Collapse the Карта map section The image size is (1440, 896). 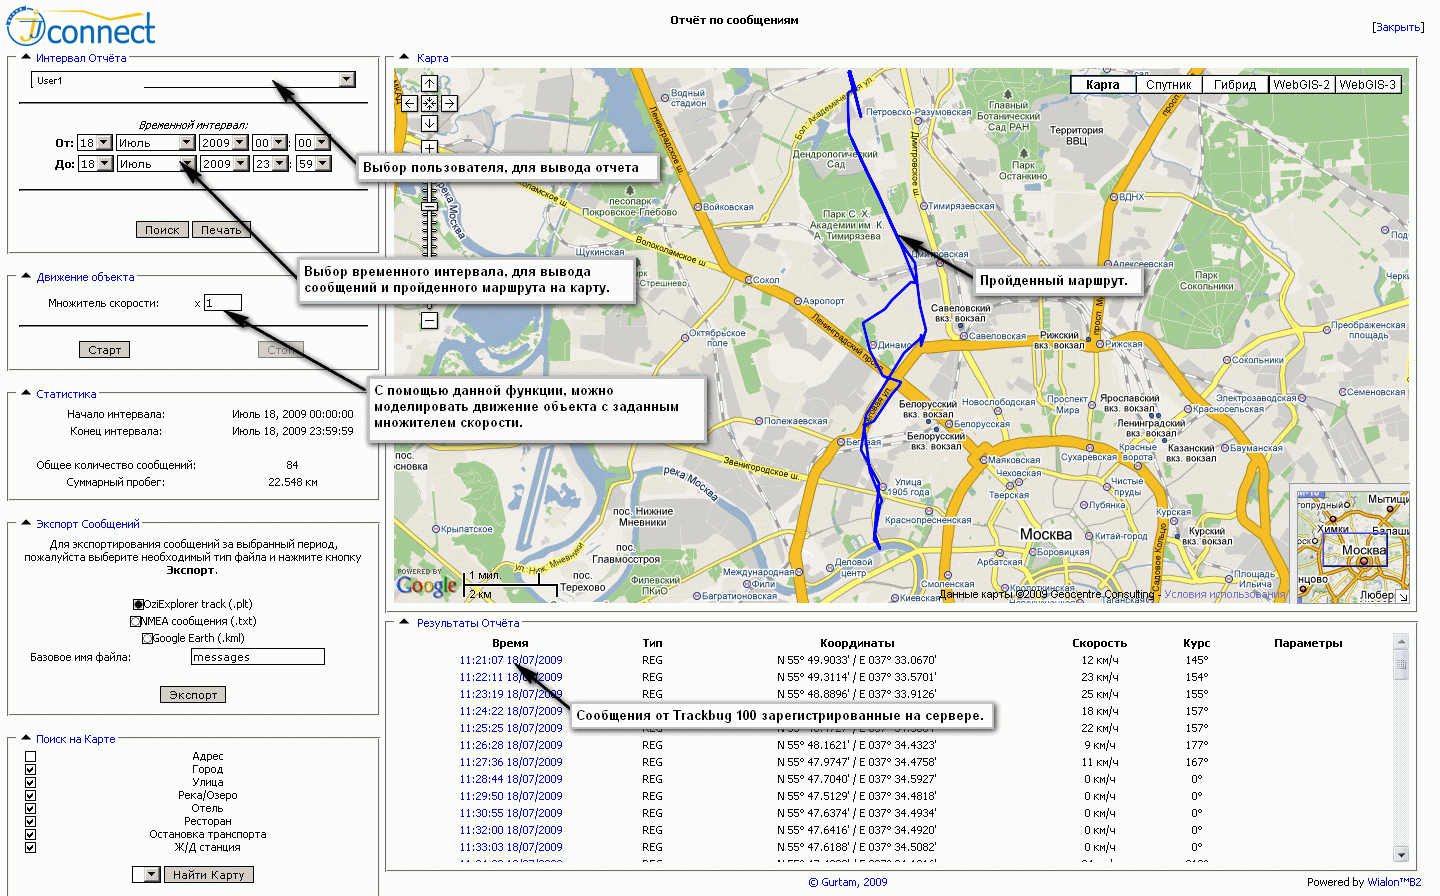tap(404, 58)
